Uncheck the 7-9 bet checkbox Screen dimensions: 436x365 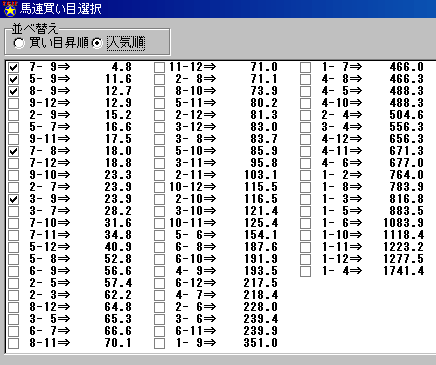click(13, 67)
